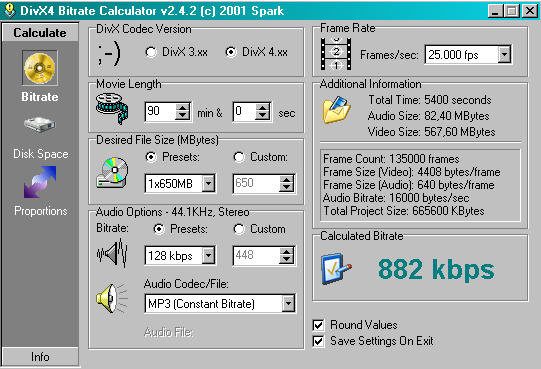
Task: Click Audio Bitrate: 16000 bytes/sec line
Action: [x=396, y=198]
